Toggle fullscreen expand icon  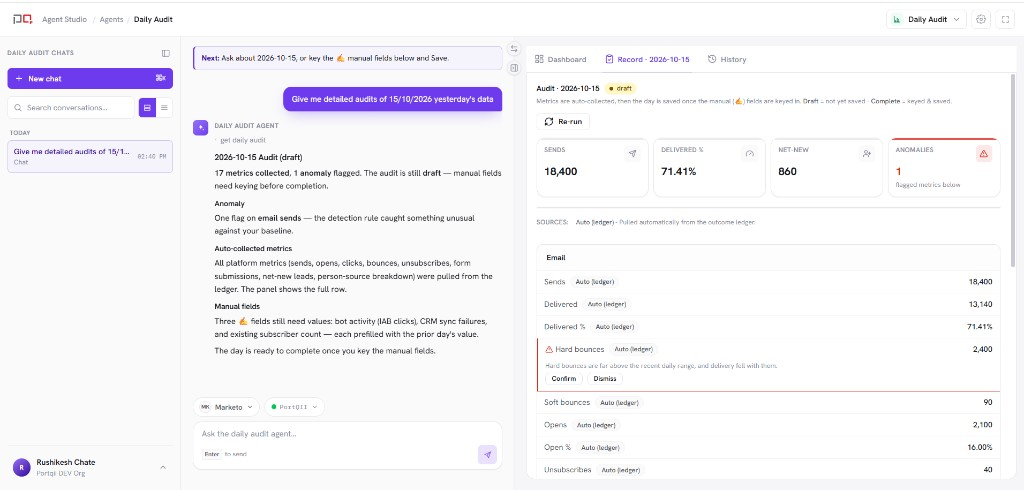click(1005, 19)
